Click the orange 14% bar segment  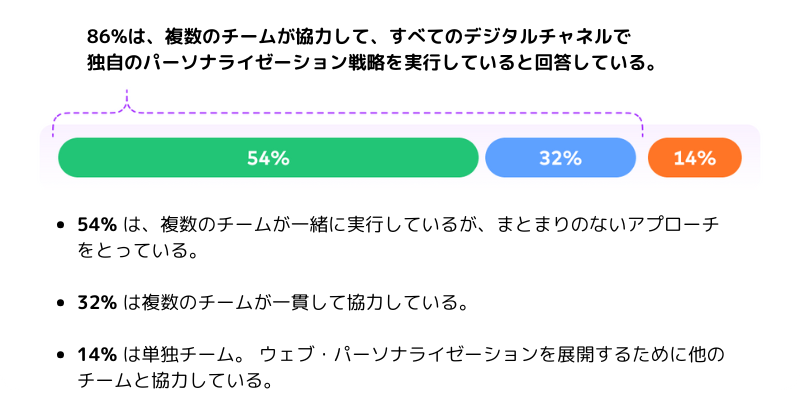pos(694,158)
